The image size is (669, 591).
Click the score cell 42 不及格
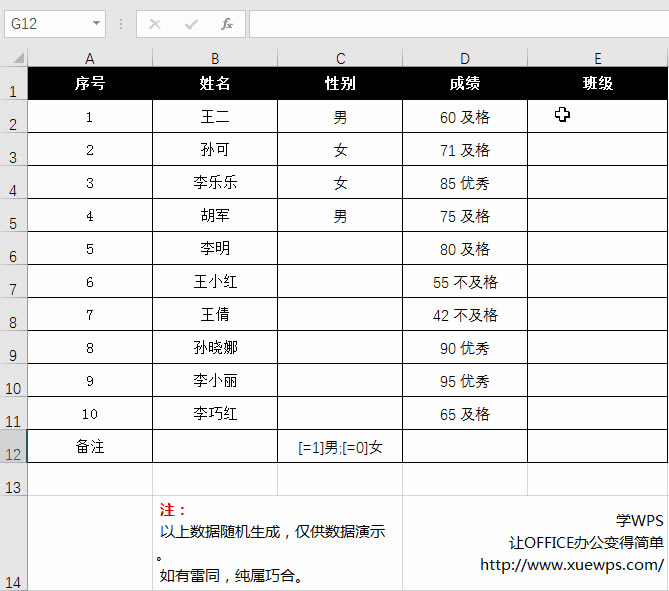(x=465, y=314)
